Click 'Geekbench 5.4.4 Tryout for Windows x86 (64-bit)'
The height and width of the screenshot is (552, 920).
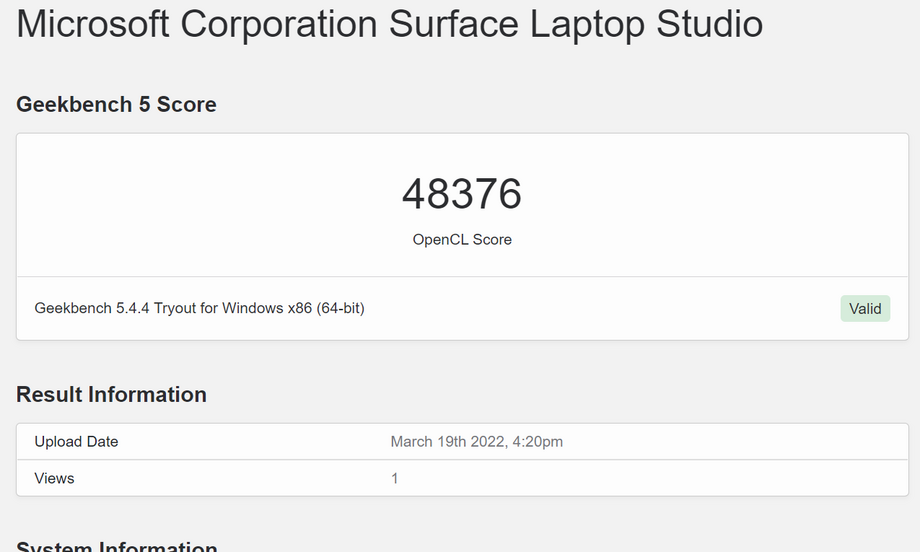pos(199,308)
